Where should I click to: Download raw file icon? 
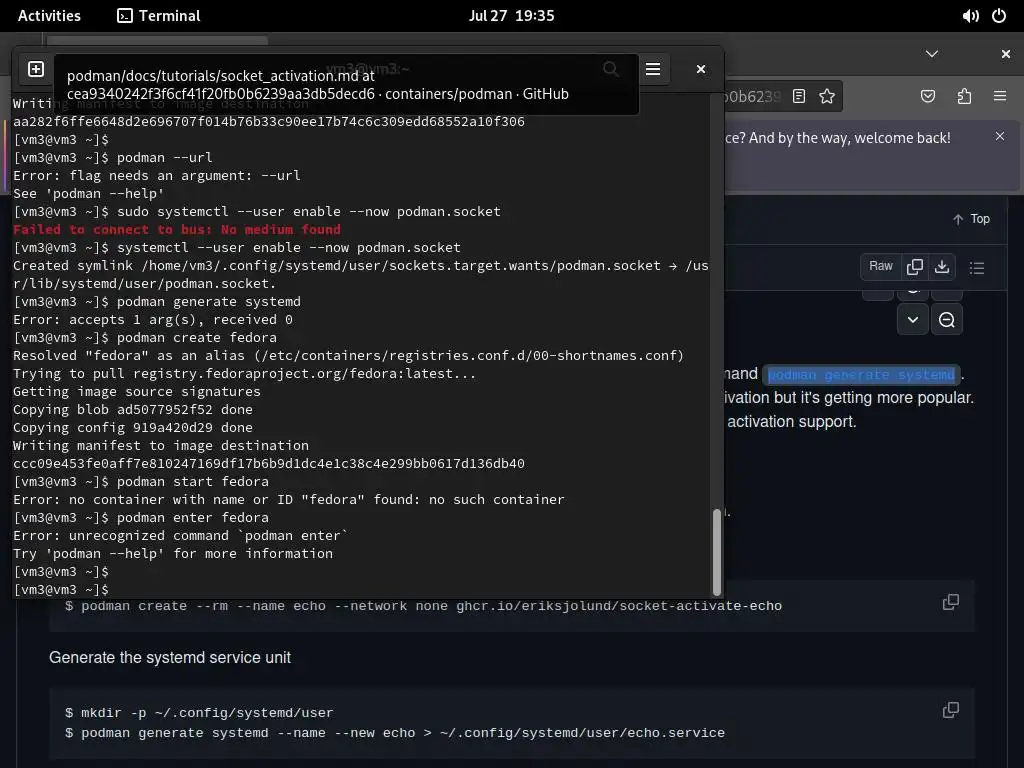click(x=942, y=266)
